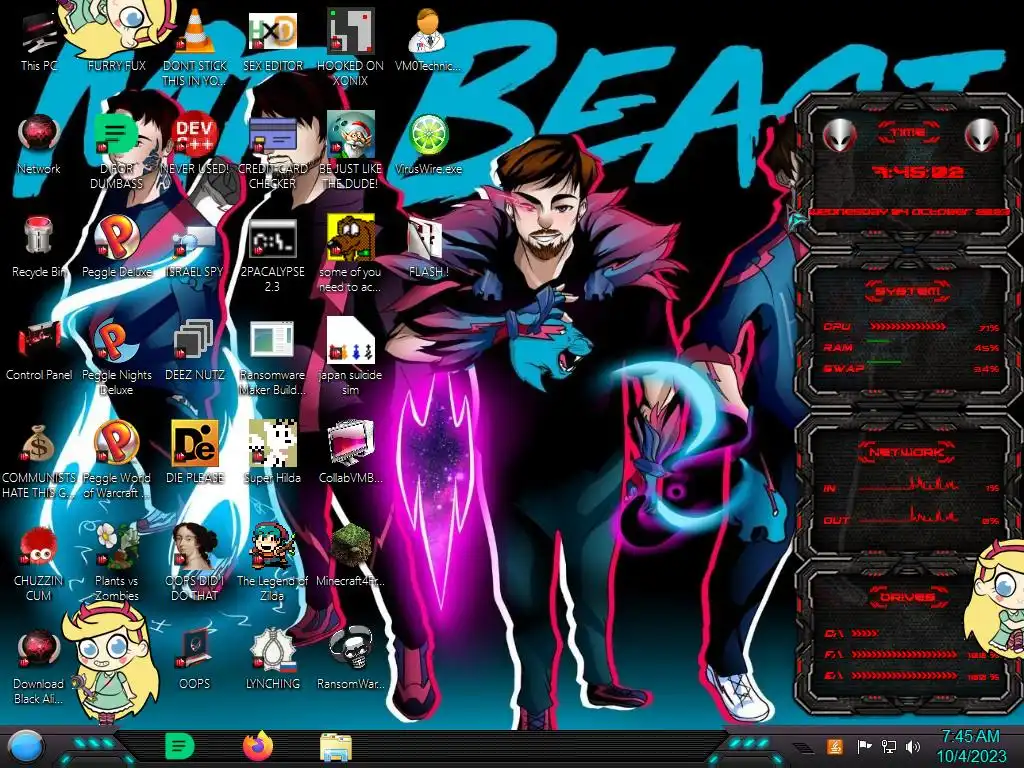Click the F:\ drive usage bar

tap(904, 654)
